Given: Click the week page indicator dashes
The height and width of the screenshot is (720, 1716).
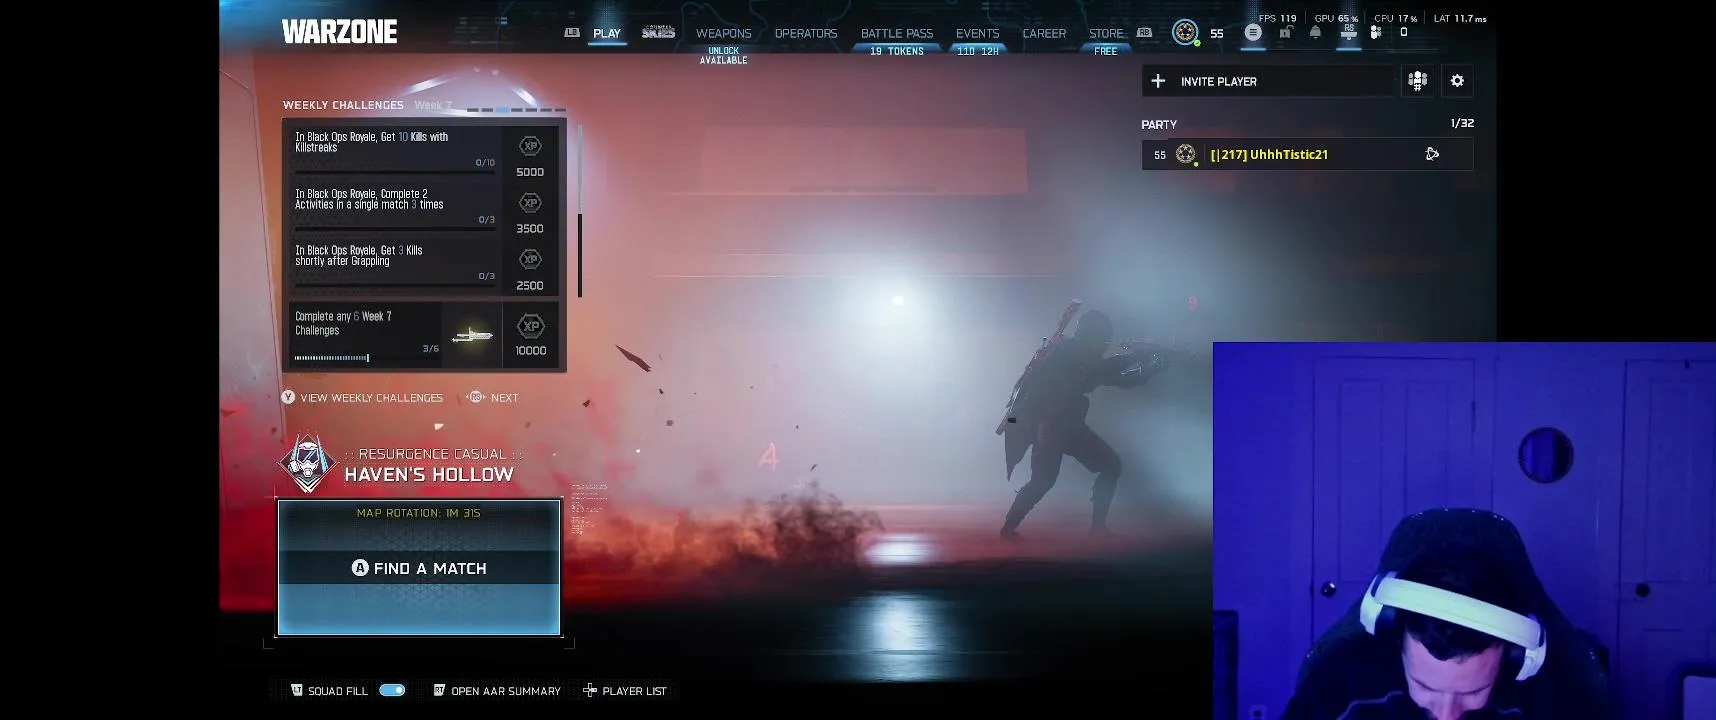Looking at the screenshot, I should click(x=516, y=109).
